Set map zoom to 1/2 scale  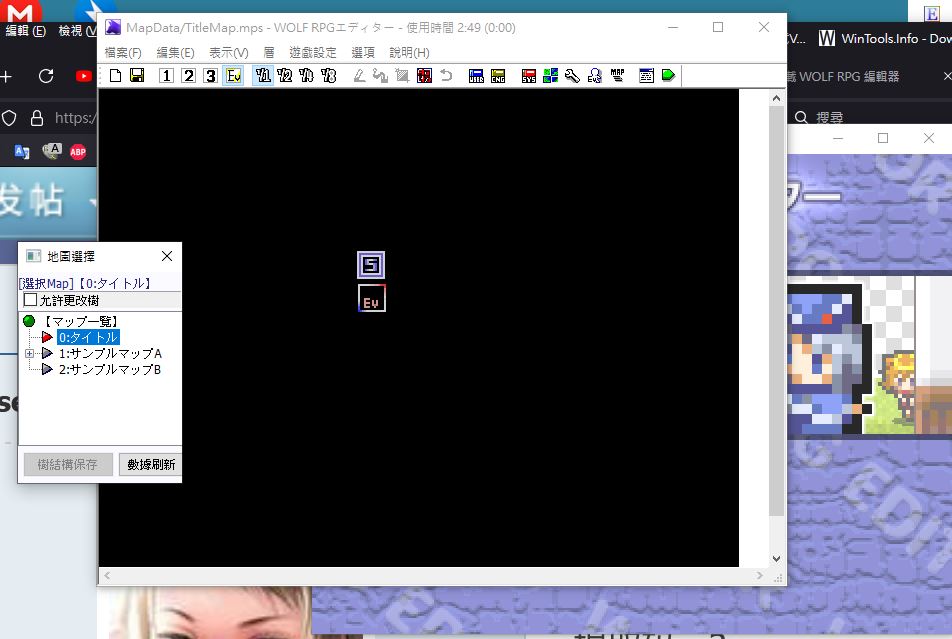pyautogui.click(x=285, y=75)
